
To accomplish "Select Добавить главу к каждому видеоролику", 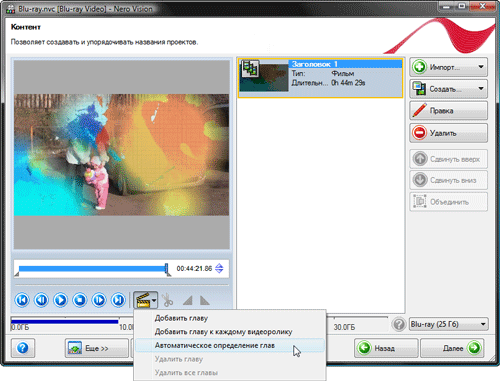I will pos(223,332).
